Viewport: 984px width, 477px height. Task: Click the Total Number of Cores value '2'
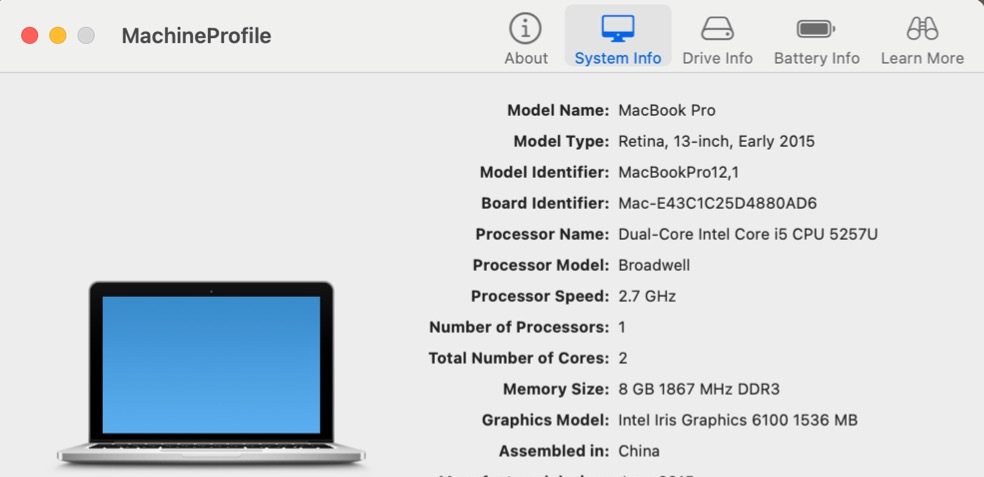(623, 358)
